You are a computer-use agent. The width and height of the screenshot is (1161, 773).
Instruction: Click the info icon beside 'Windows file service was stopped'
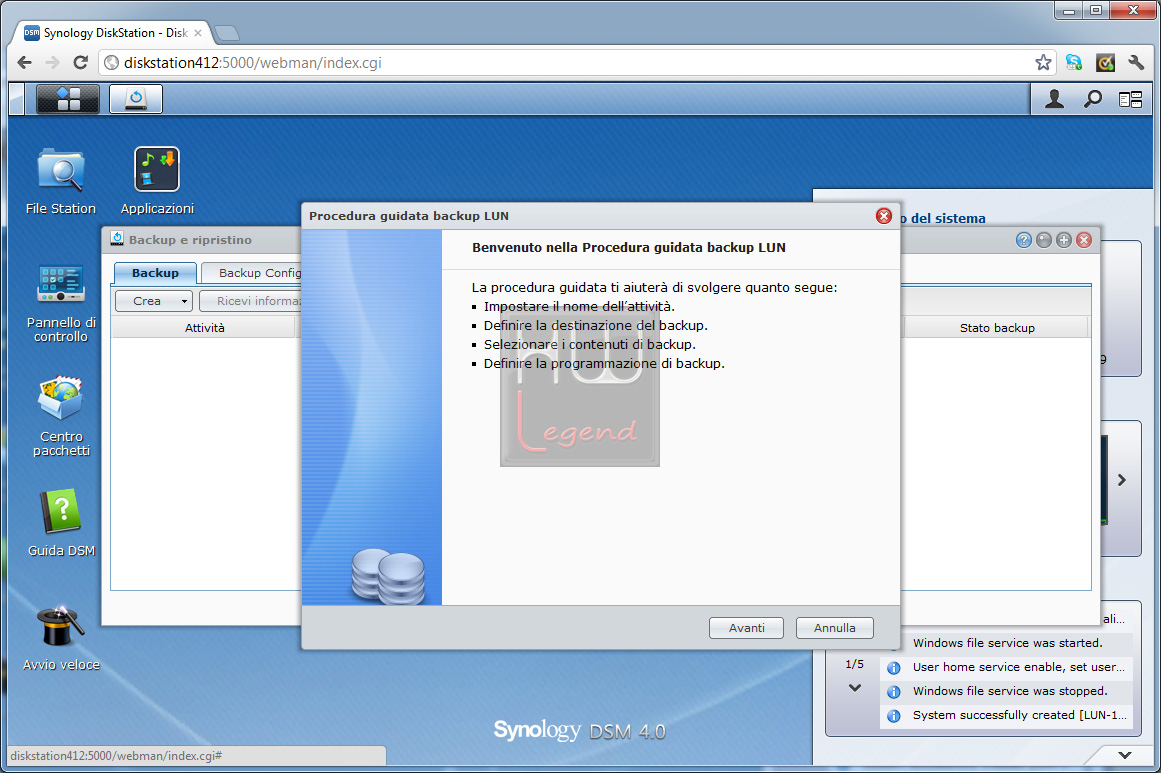tap(894, 692)
